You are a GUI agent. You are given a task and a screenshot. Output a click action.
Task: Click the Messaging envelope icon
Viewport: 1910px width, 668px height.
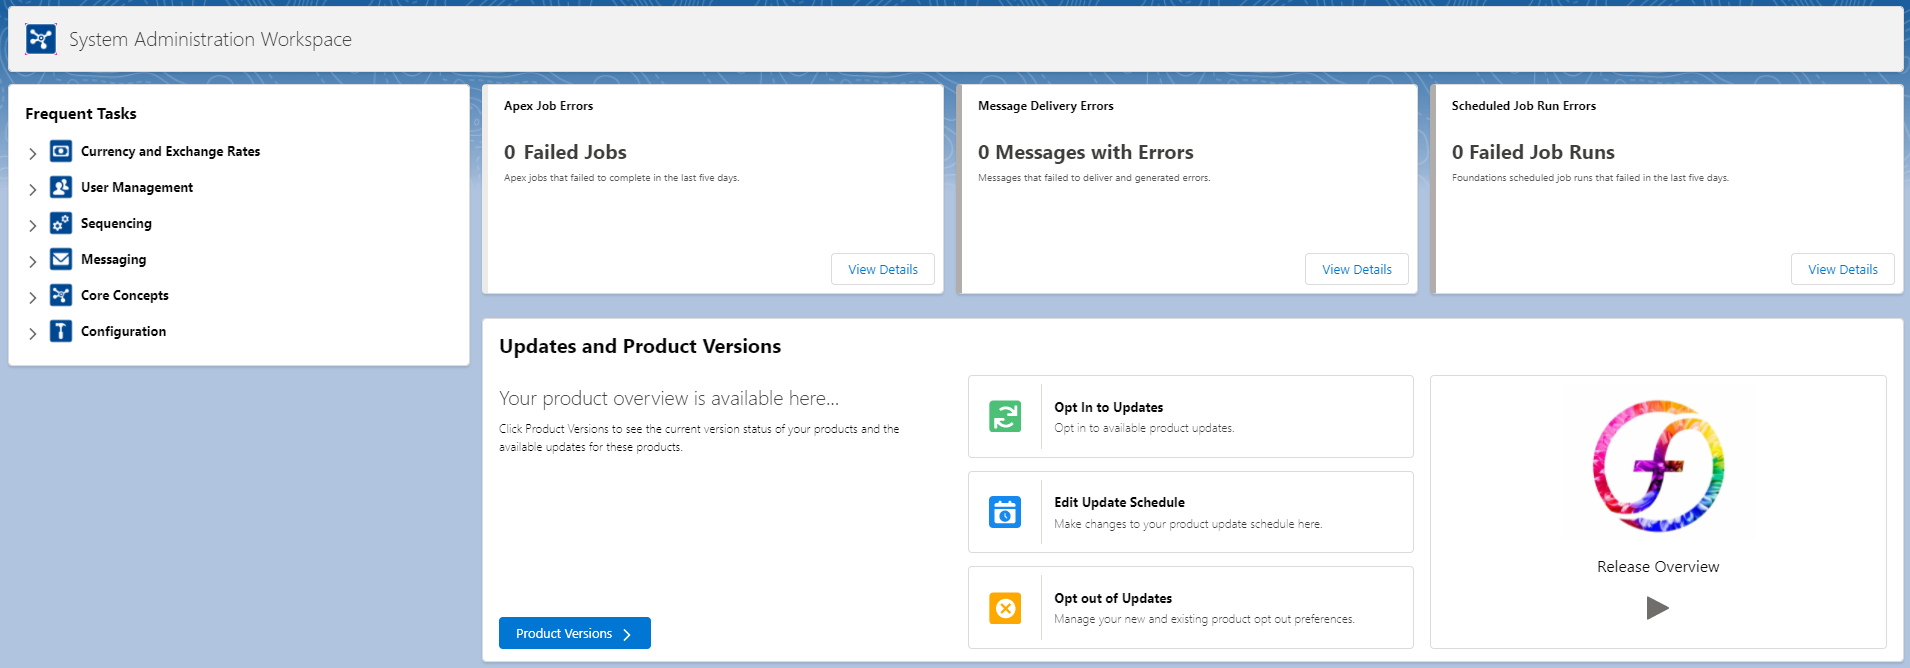point(61,259)
